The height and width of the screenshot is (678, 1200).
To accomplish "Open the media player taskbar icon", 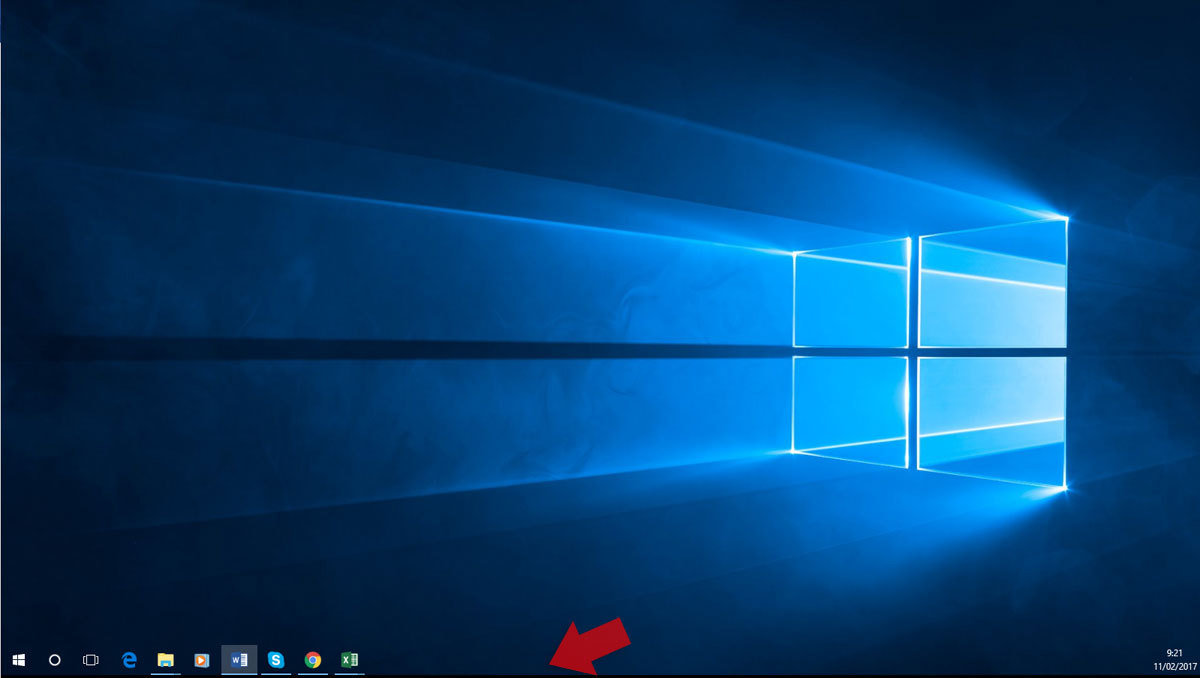I will [x=202, y=660].
